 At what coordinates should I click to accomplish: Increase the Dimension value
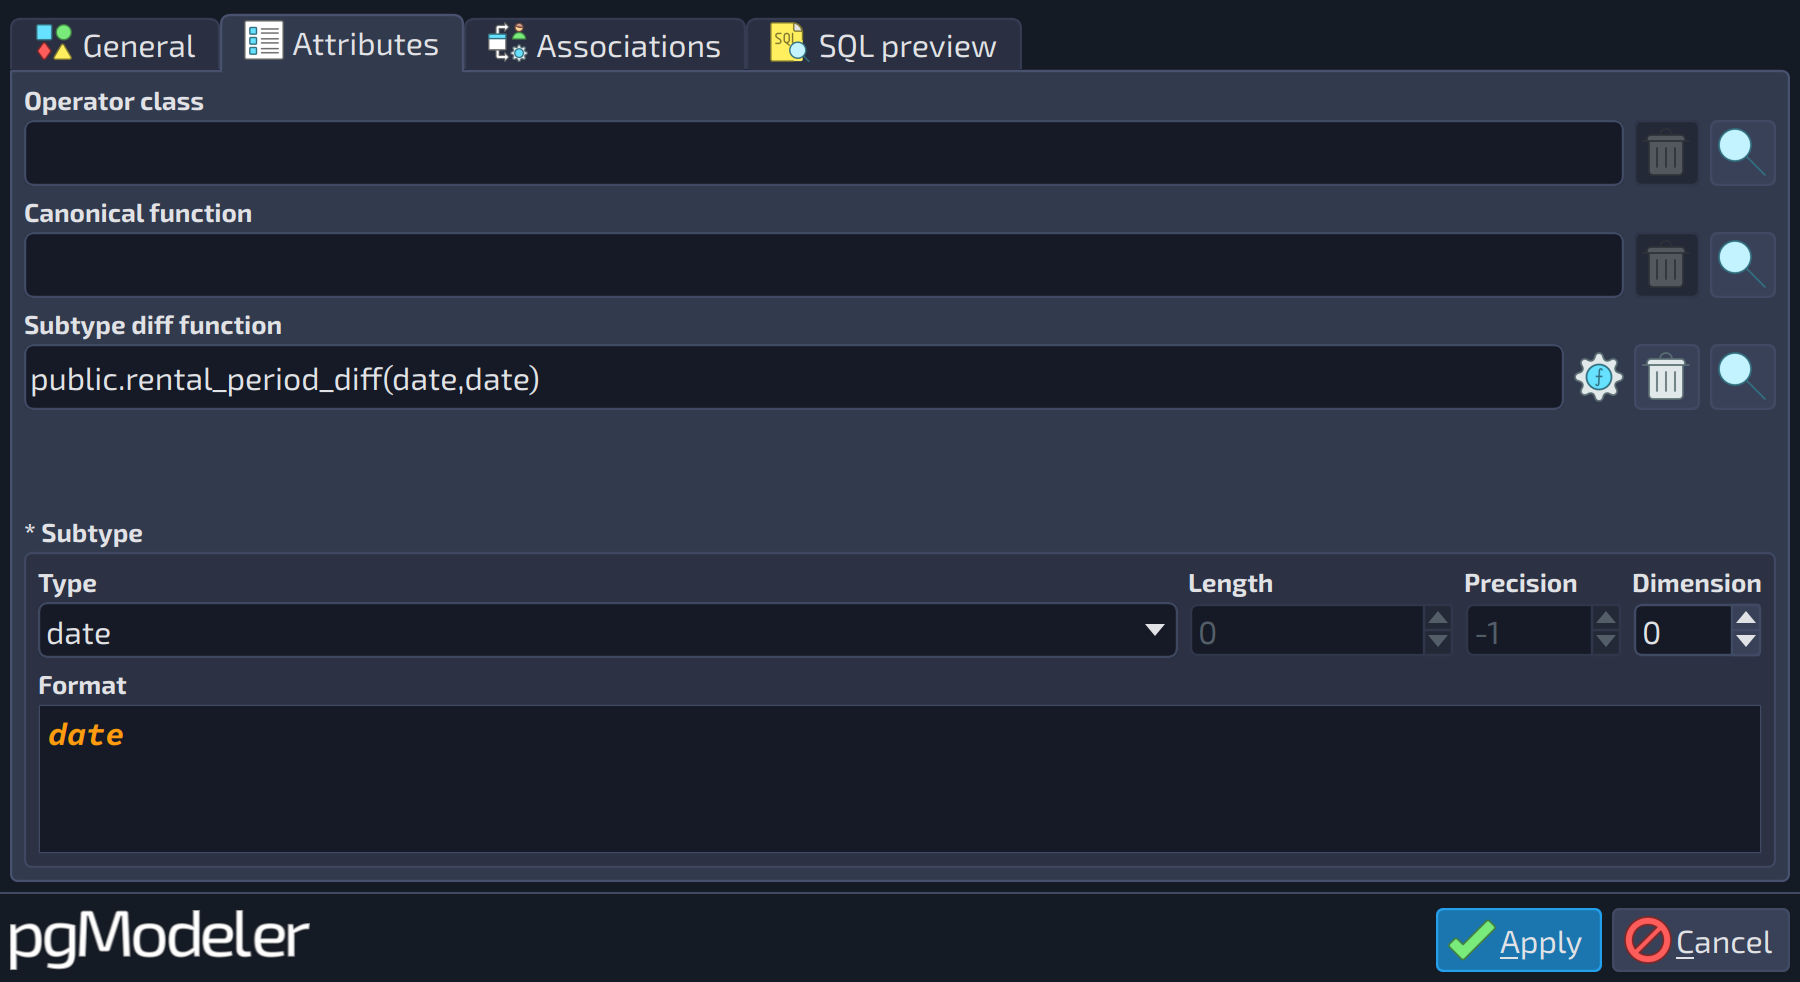[1746, 618]
